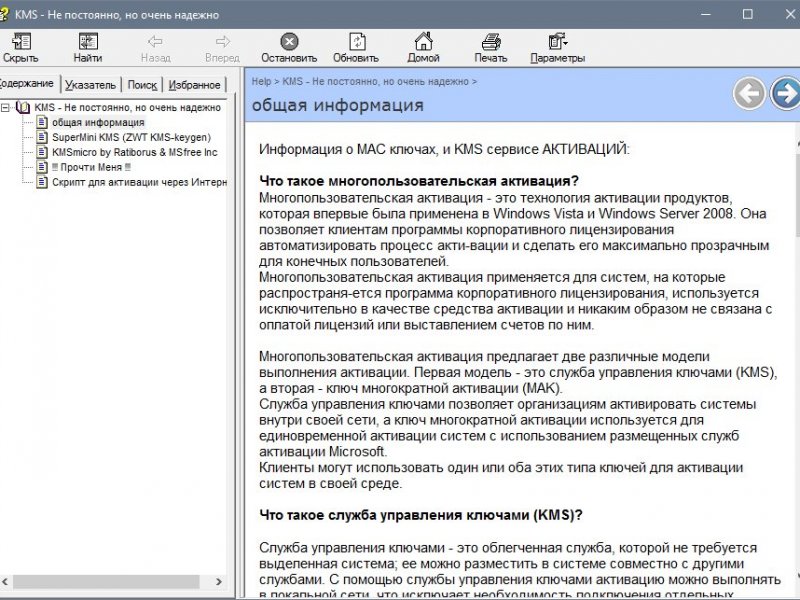The height and width of the screenshot is (600, 800).
Task: Go to next topic with the blue round arrow
Action: [x=785, y=93]
